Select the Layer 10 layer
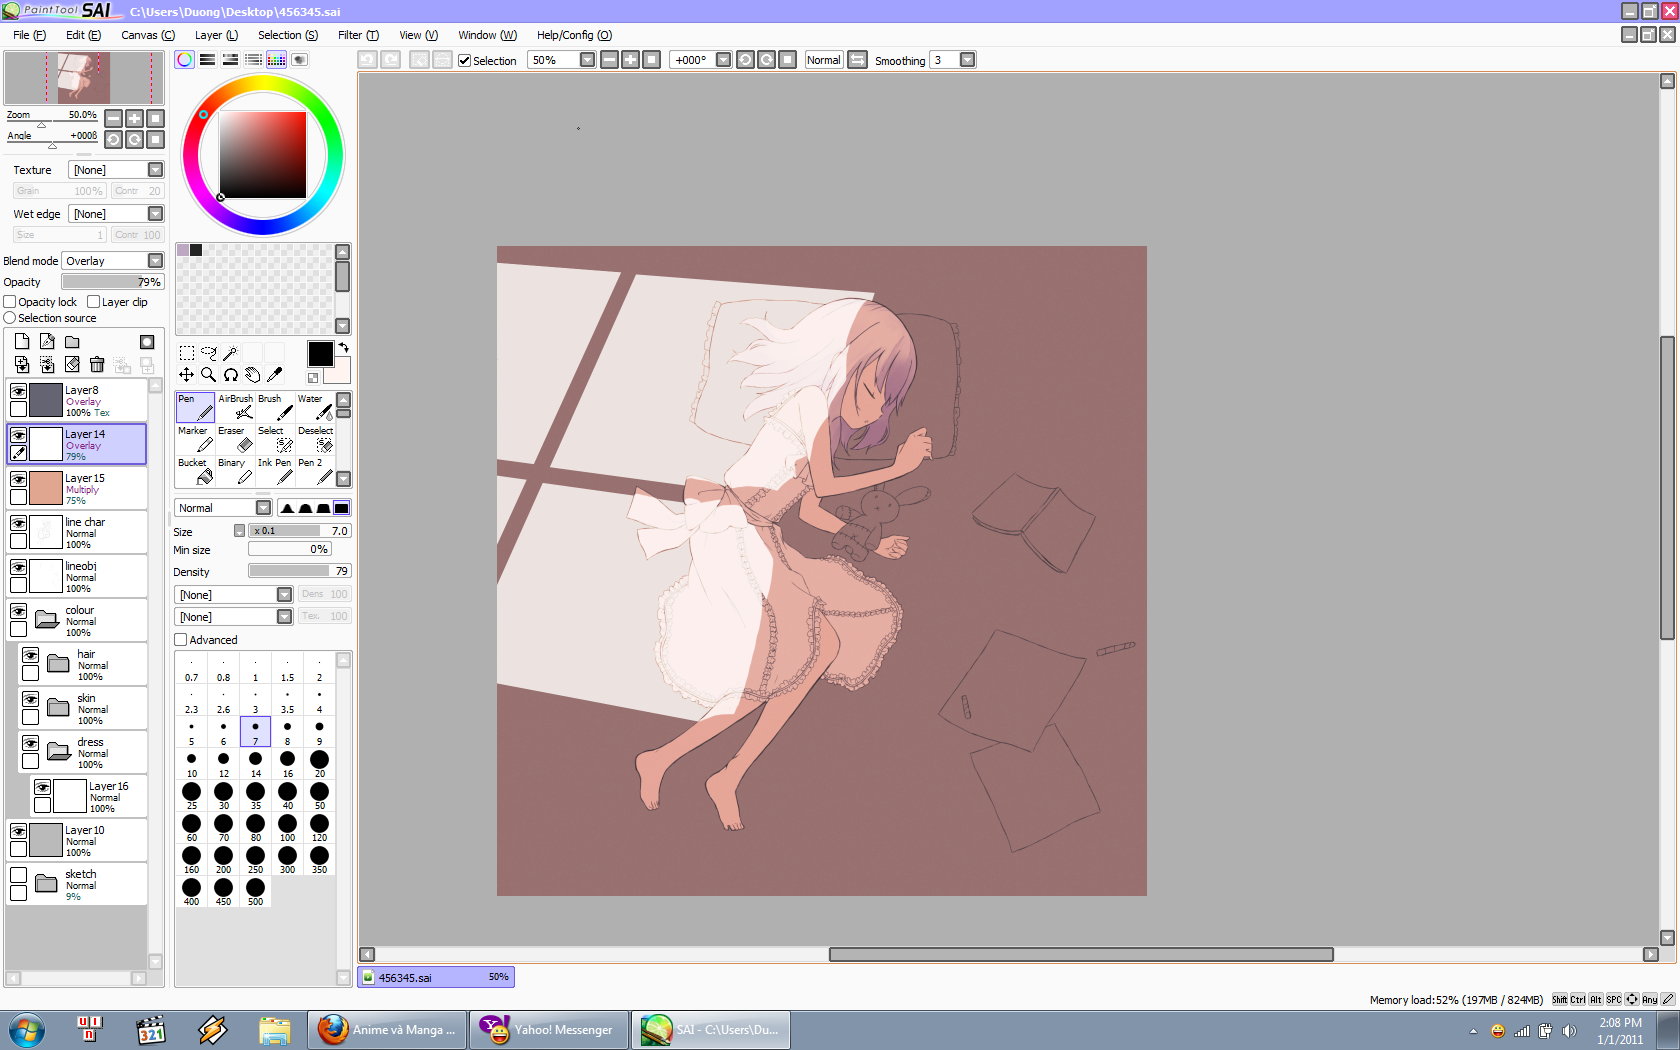This screenshot has height=1050, width=1680. tap(77, 840)
